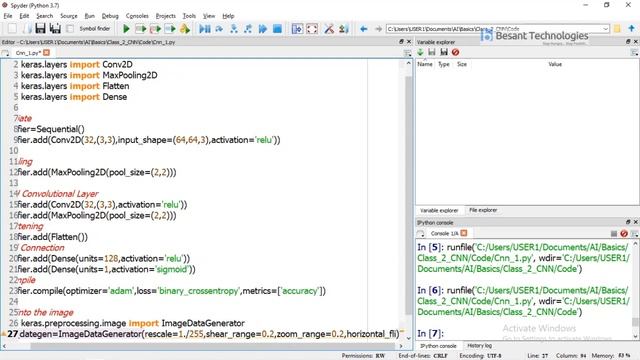This screenshot has height=360, width=640.
Task: Click the debugger Step return icon
Action: 248,29
